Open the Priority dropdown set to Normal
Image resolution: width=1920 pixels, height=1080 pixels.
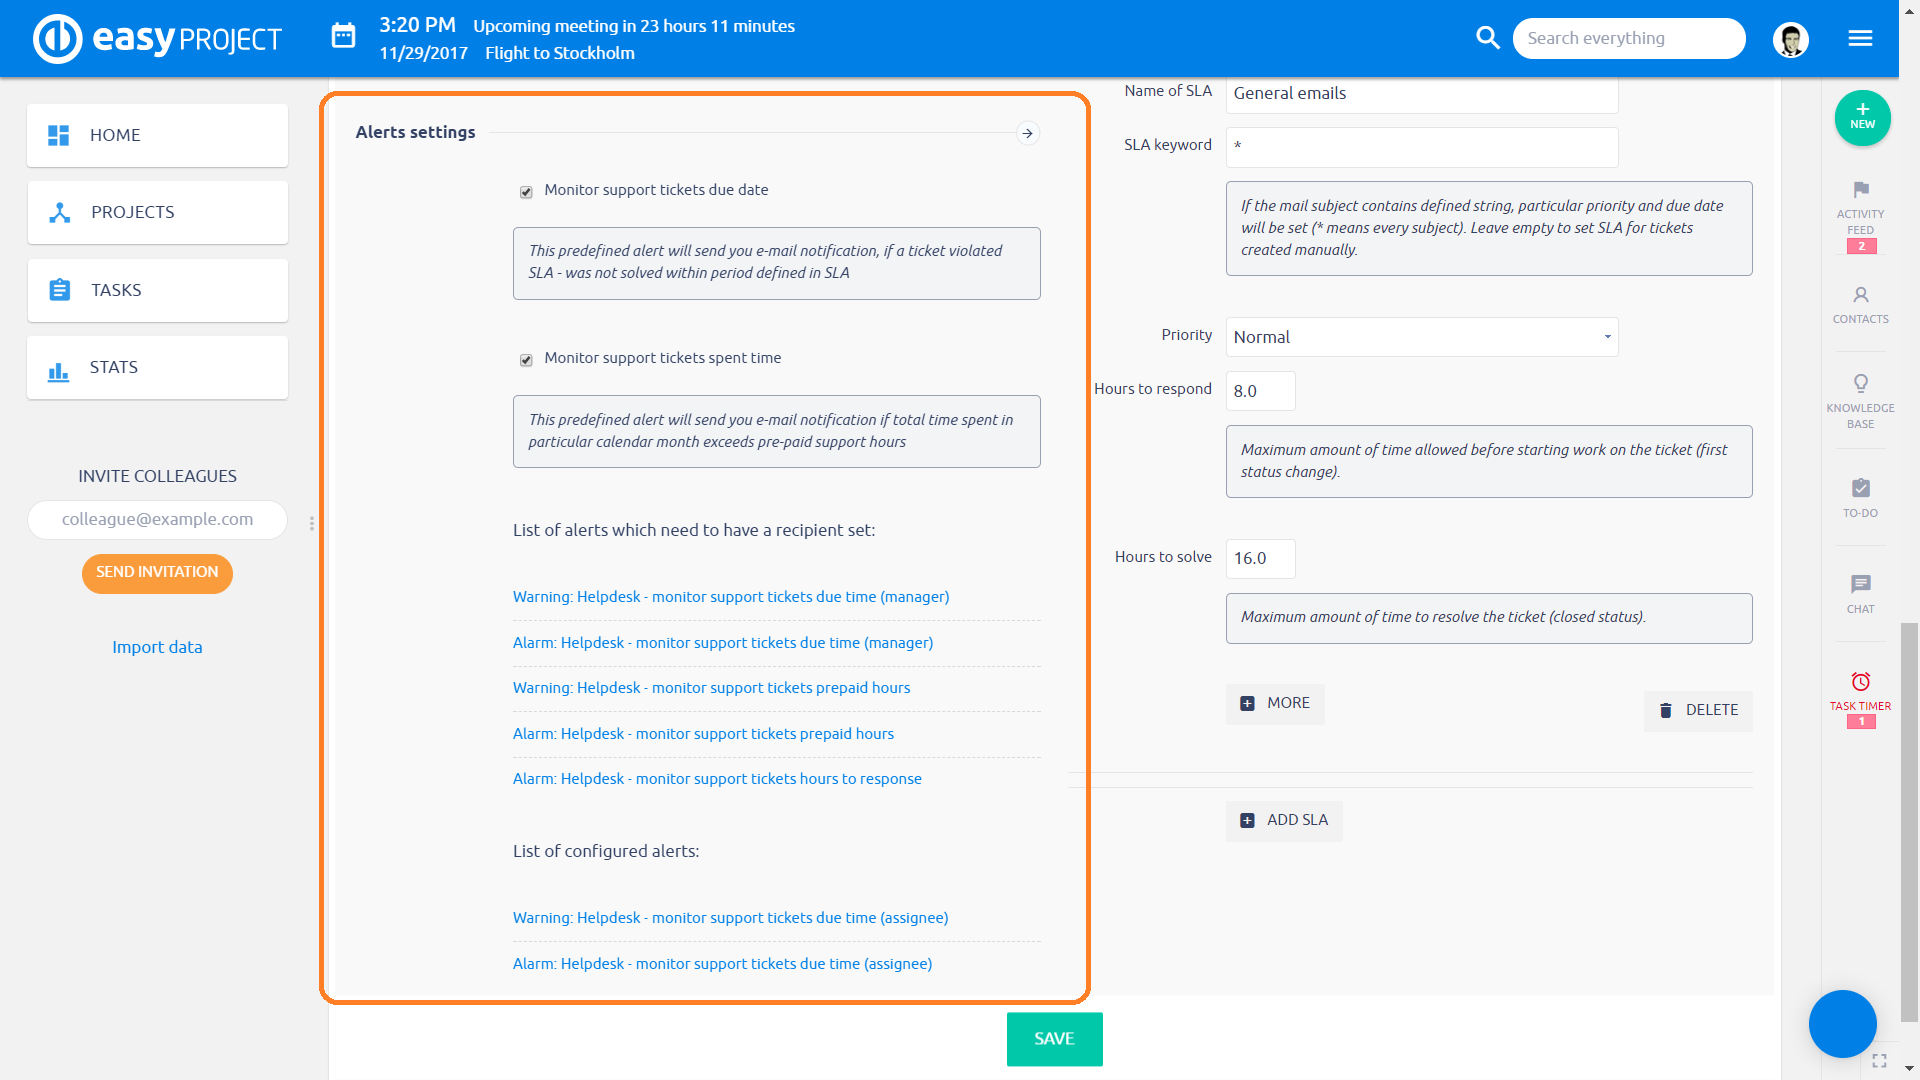click(1421, 337)
